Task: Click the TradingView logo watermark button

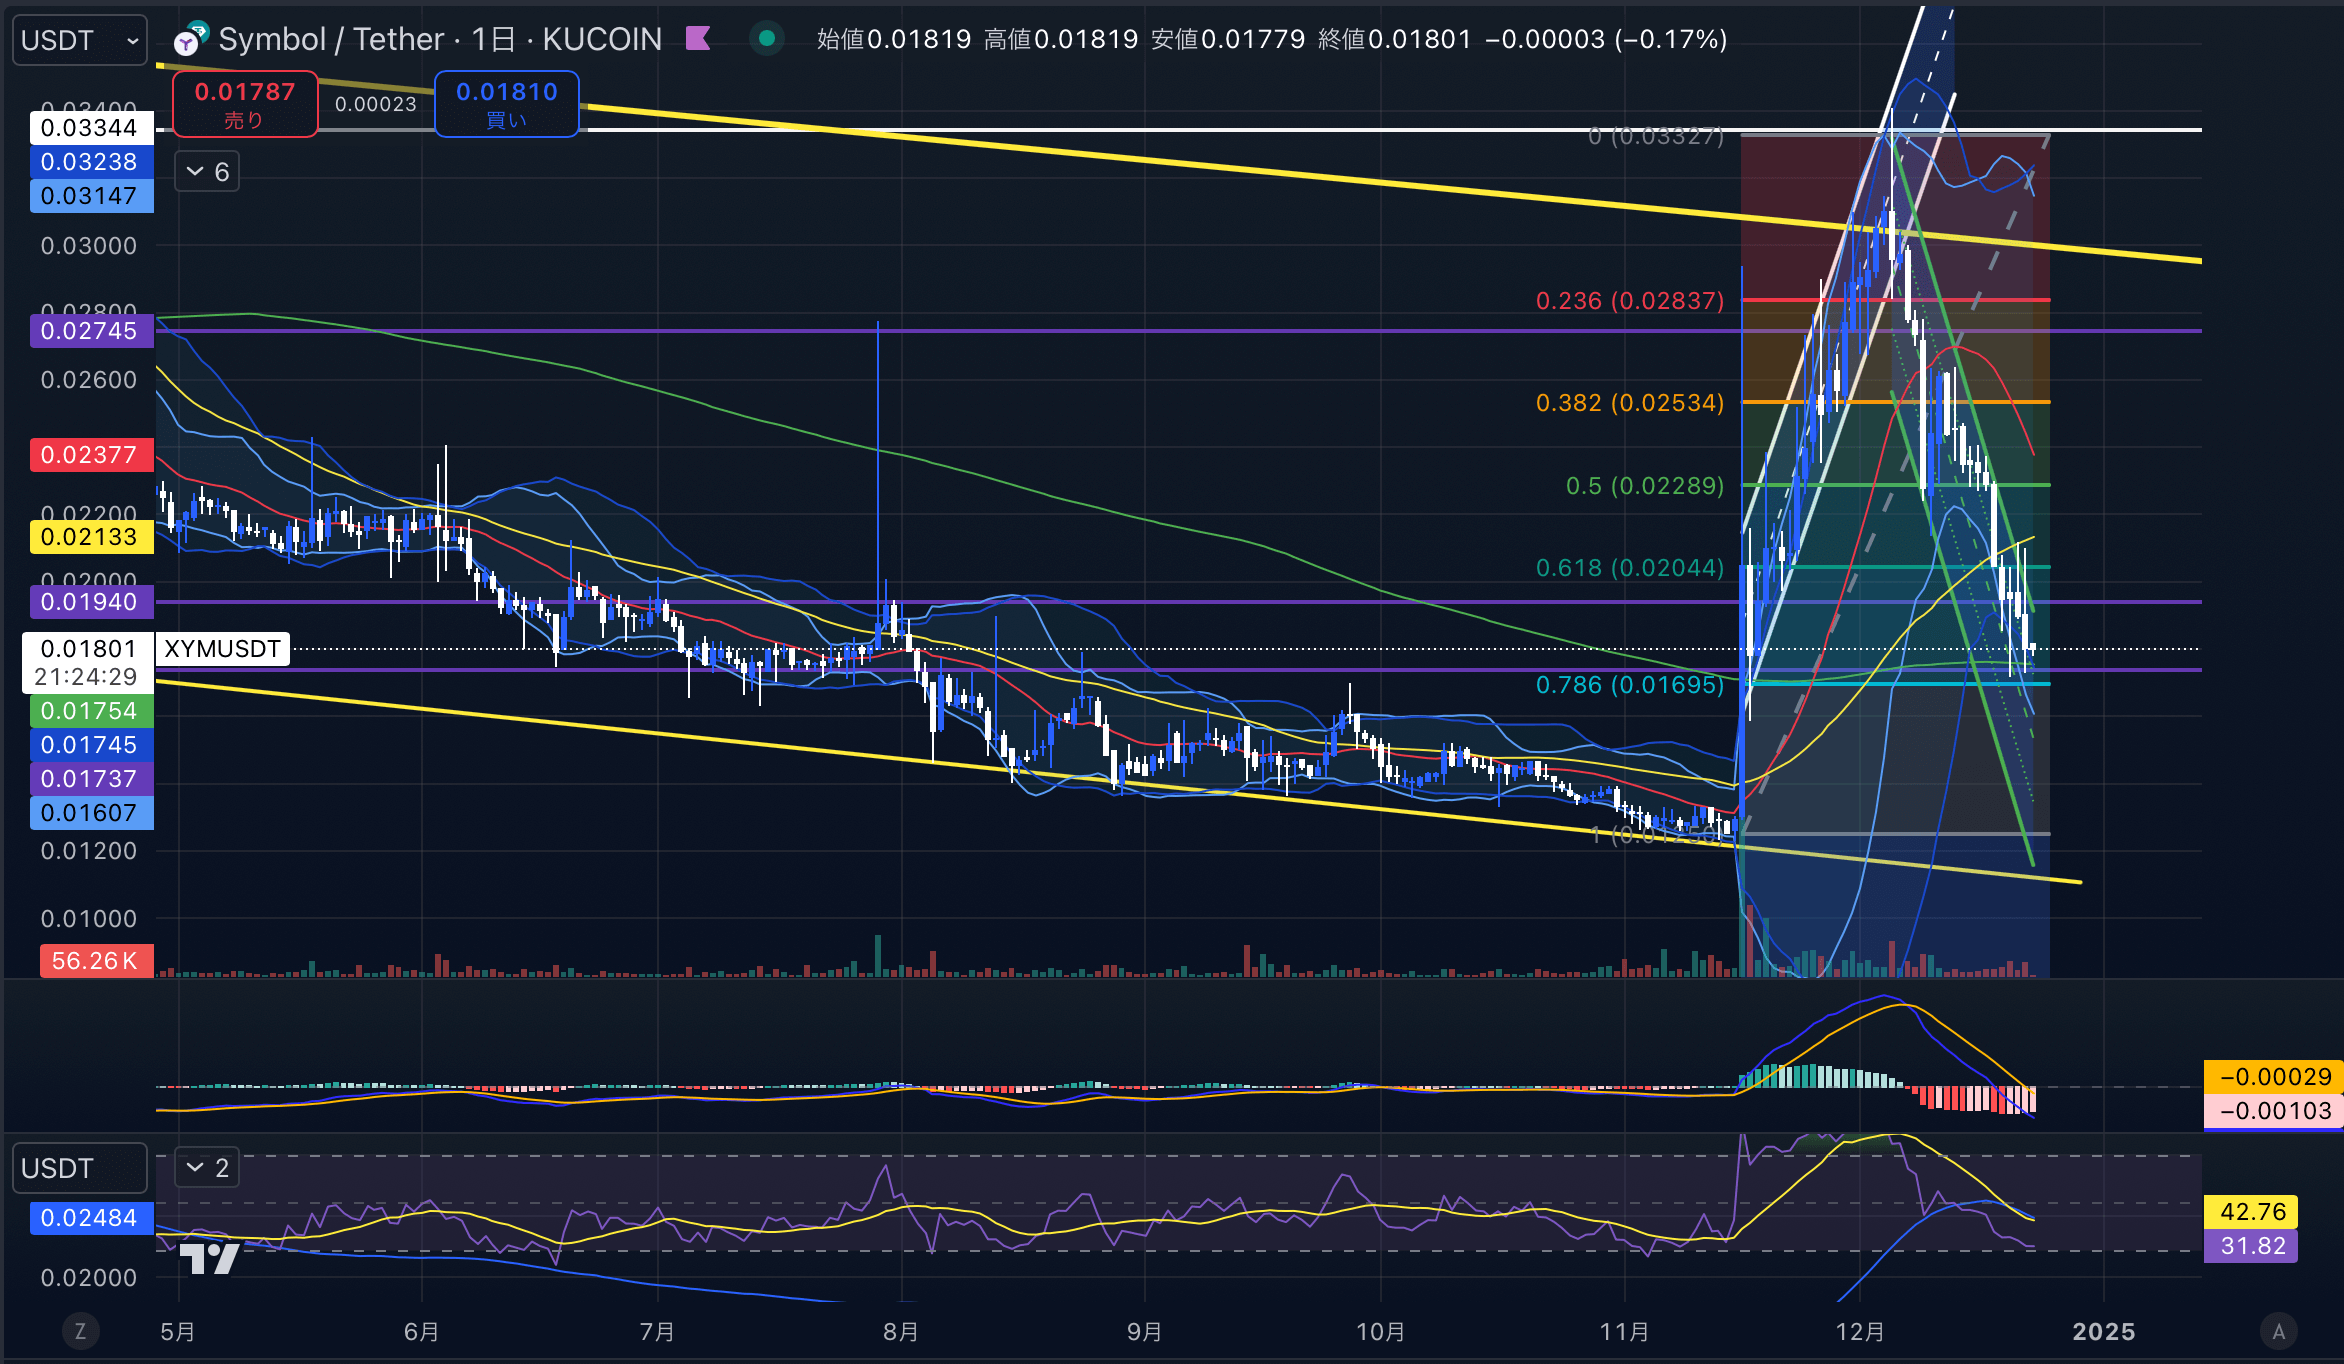Action: pyautogui.click(x=210, y=1258)
